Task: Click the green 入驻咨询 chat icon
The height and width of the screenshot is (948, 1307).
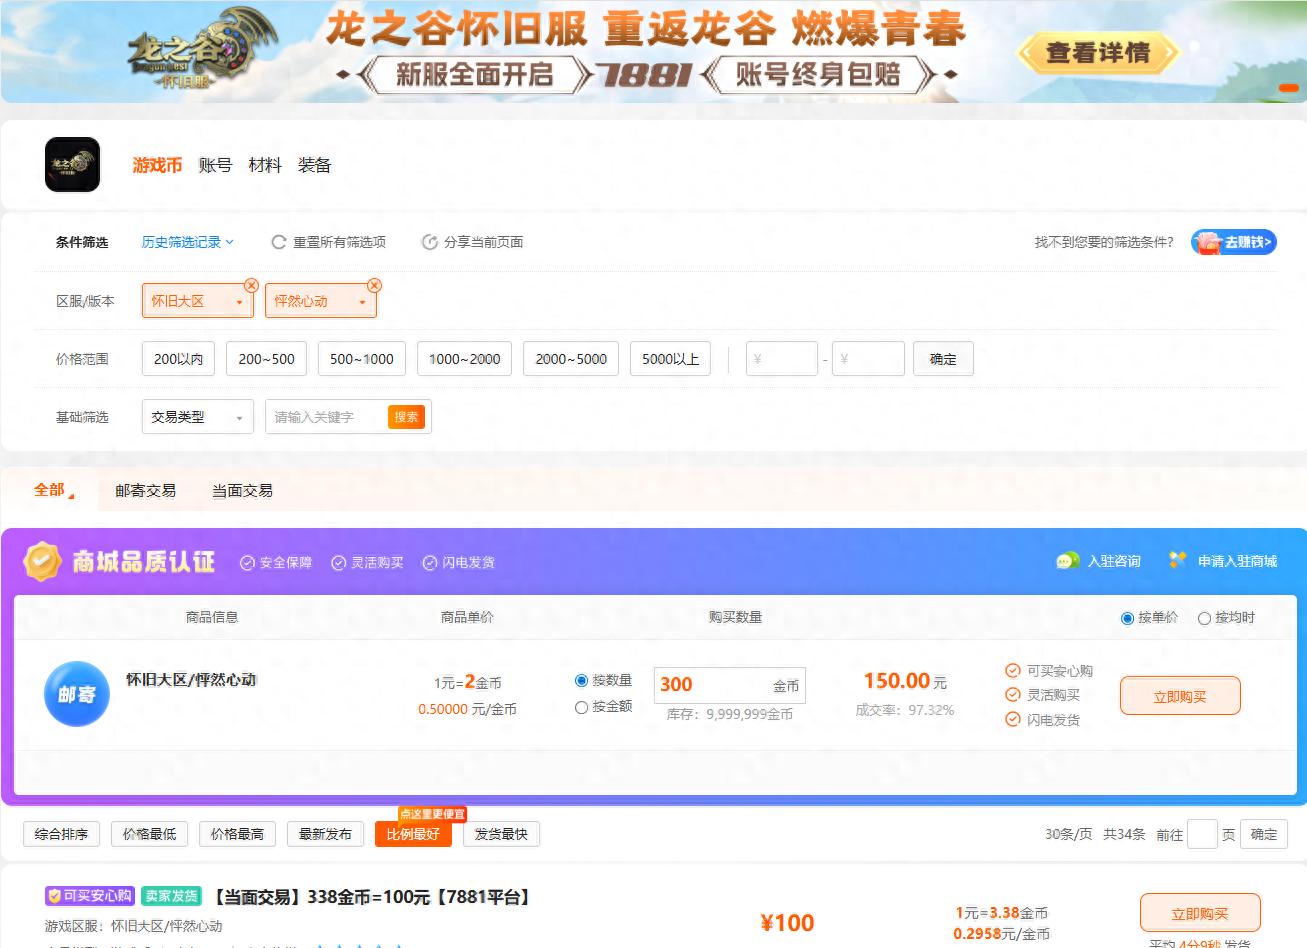Action: (1069, 561)
